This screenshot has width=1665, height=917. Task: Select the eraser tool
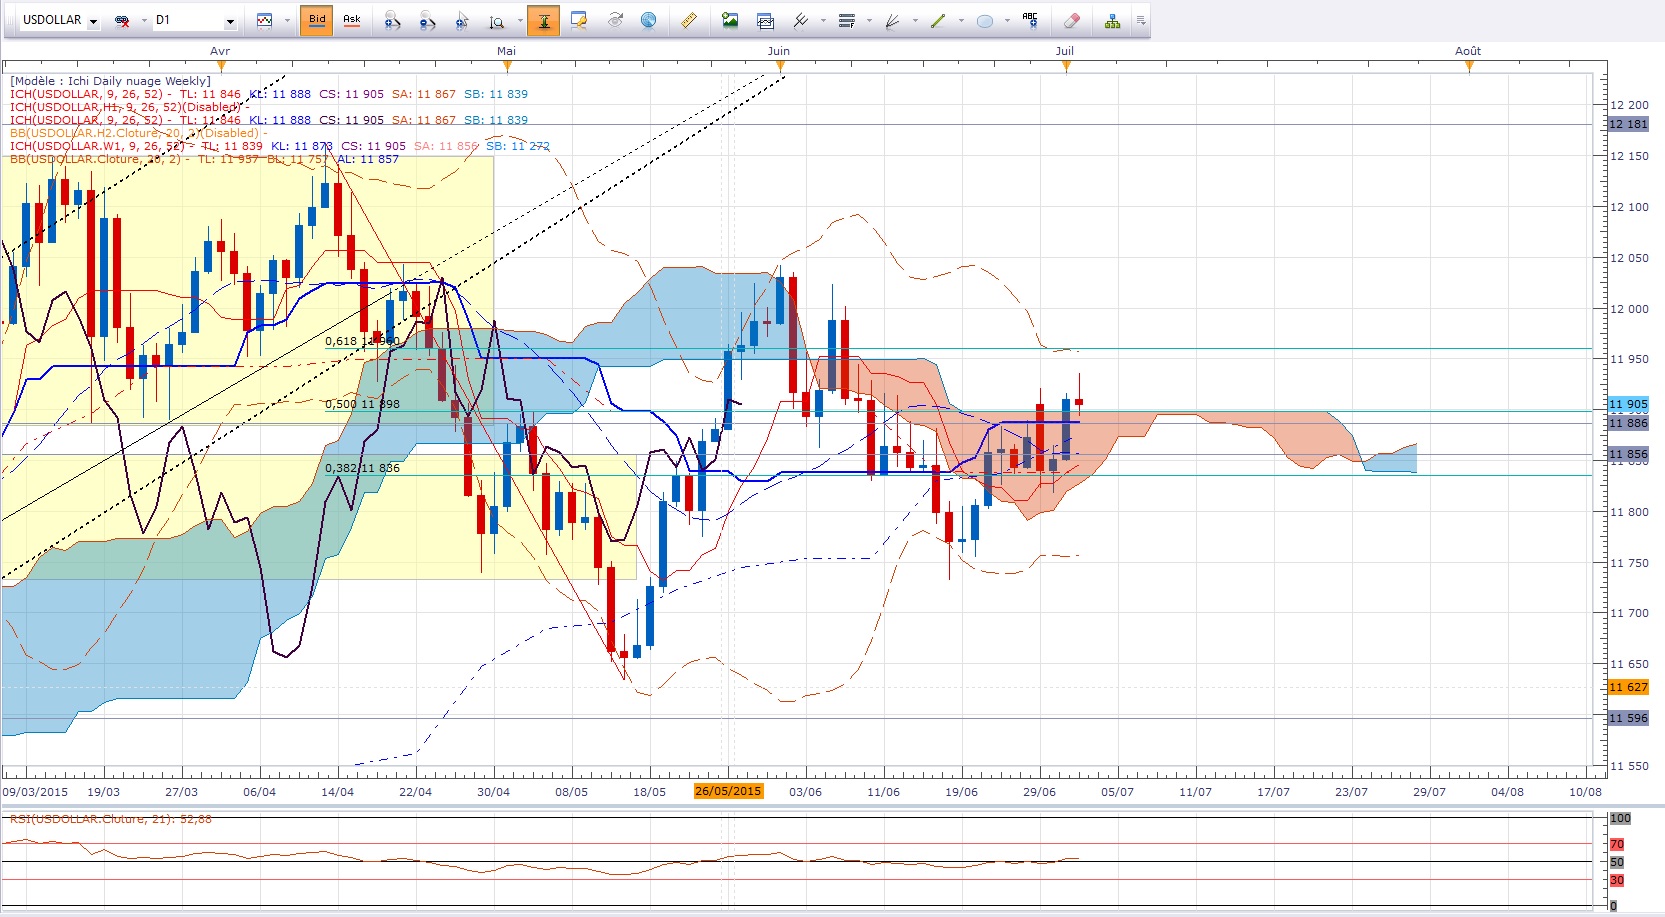coord(1071,20)
